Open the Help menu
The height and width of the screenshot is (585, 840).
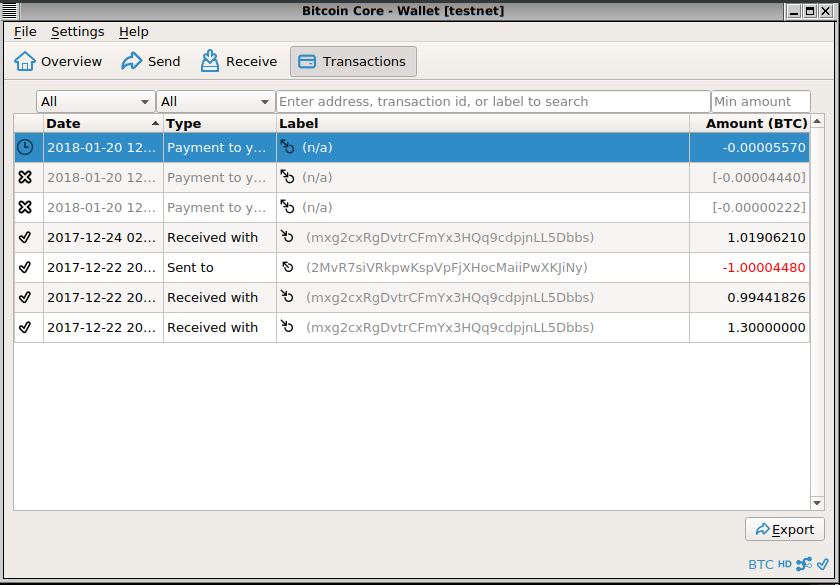coord(133,32)
